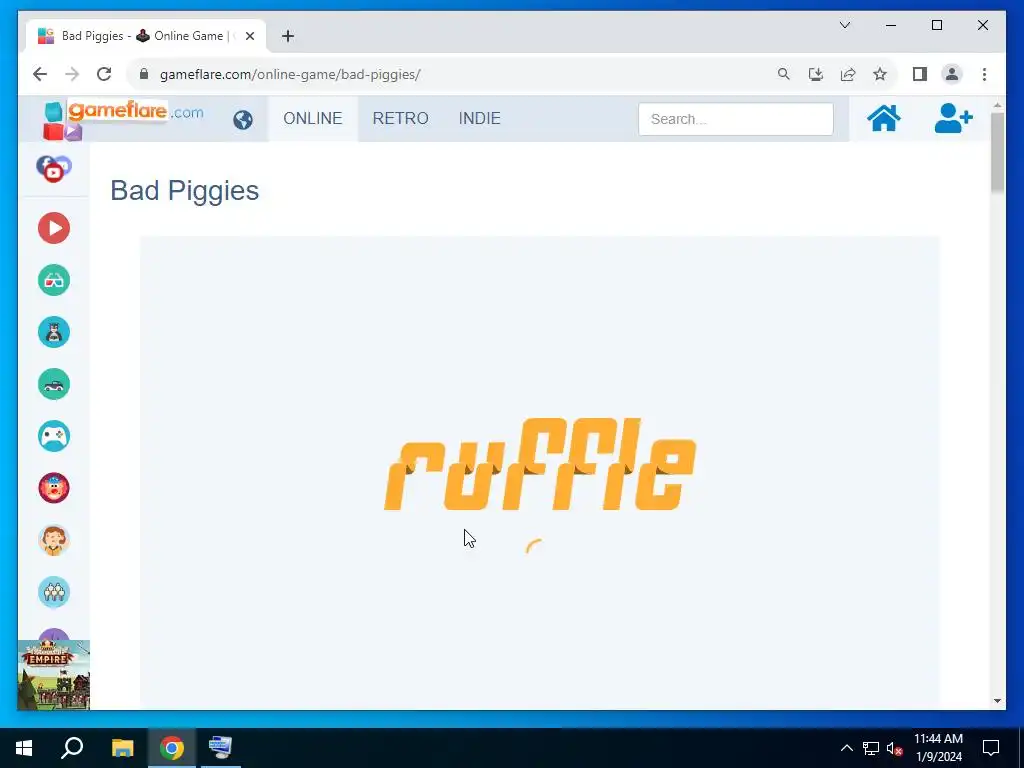Screen dimensions: 1024x768
Task: Click the address bar URL
Action: pos(290,74)
